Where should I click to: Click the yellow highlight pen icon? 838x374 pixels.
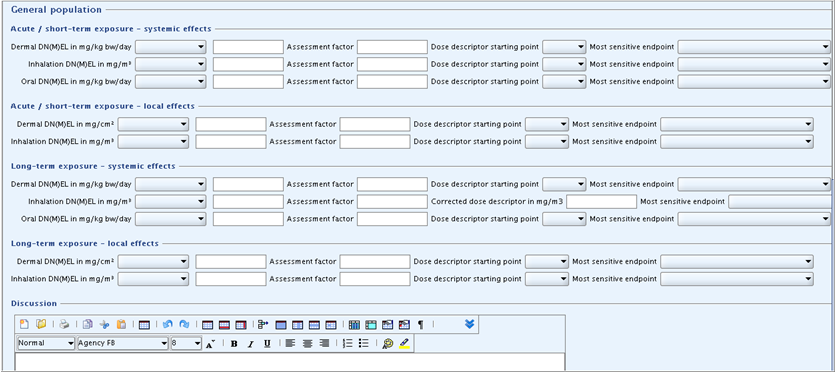[404, 344]
